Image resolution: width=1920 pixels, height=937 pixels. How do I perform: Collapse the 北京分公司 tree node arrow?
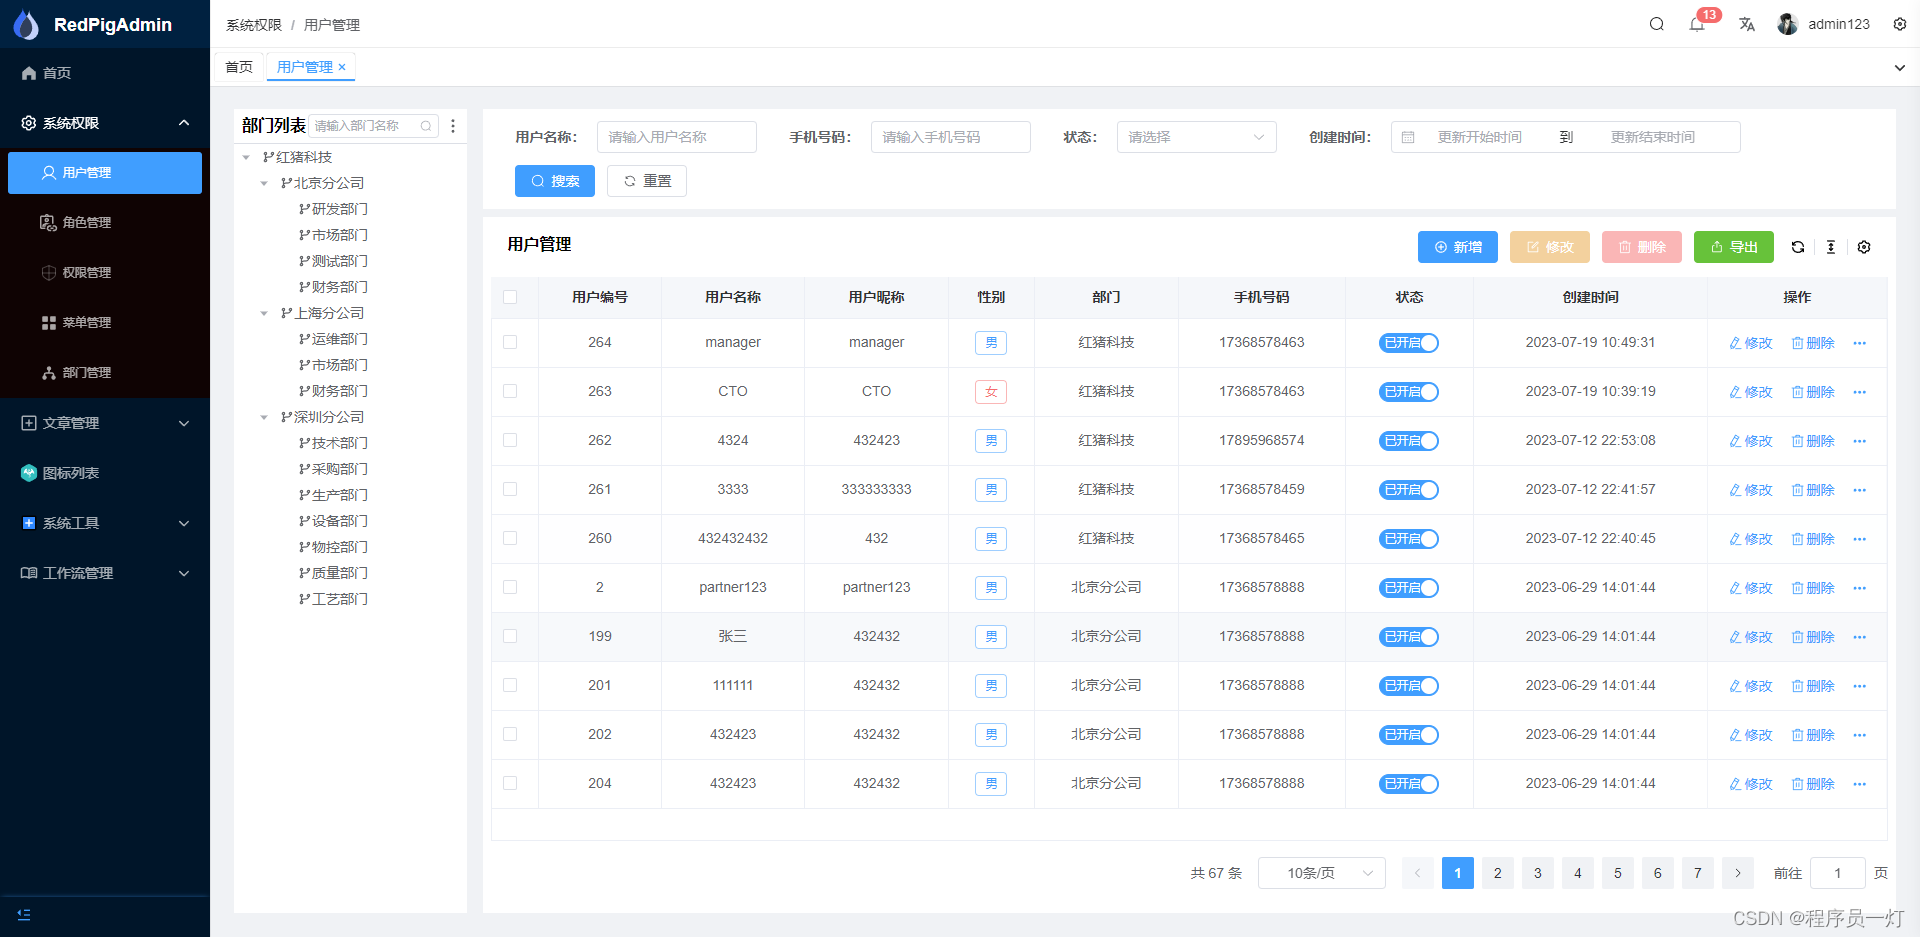[264, 184]
